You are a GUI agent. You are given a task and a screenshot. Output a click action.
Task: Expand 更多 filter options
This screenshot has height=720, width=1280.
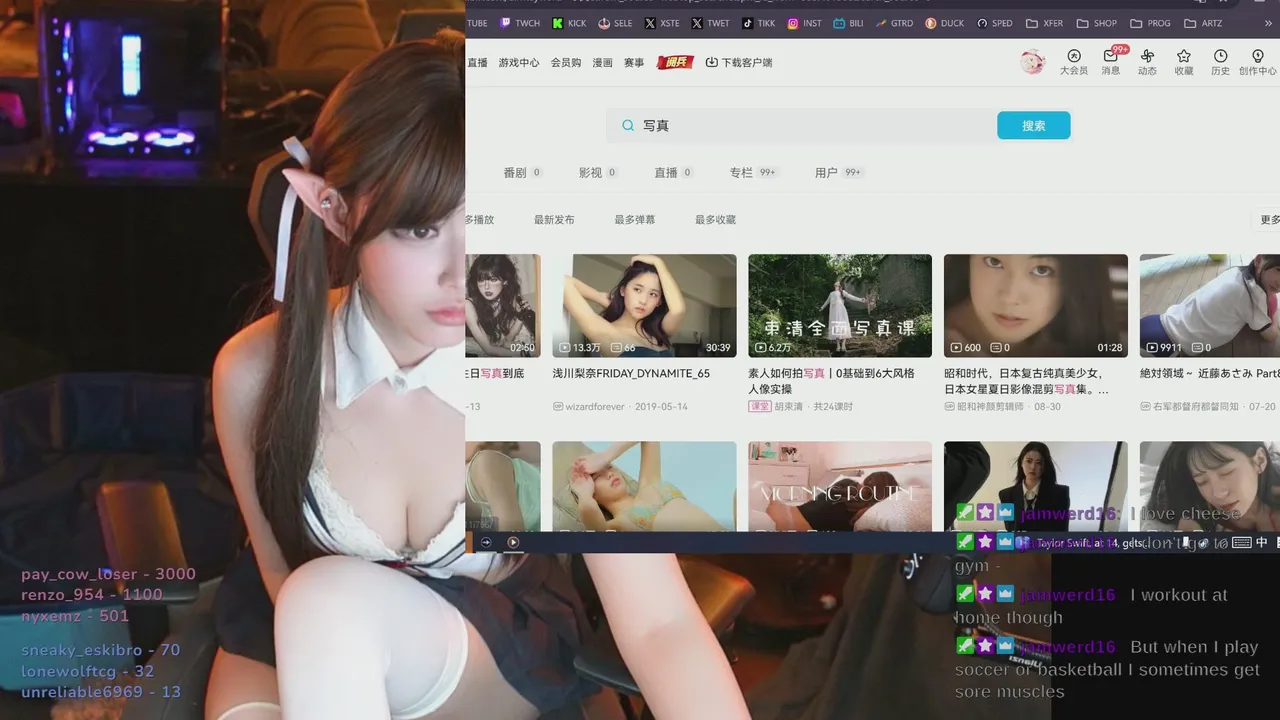click(1268, 219)
